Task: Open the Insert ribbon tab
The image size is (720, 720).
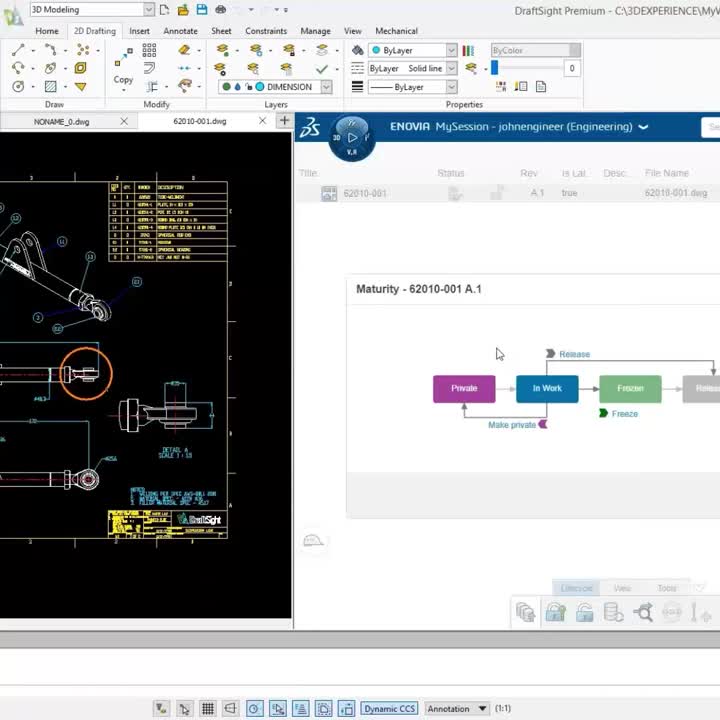Action: click(x=139, y=31)
